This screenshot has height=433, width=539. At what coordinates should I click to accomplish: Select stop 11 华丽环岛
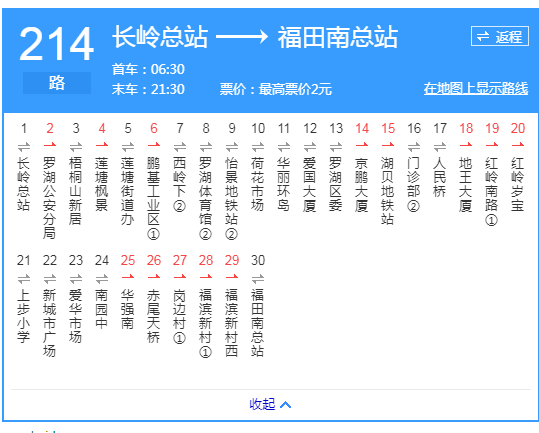[x=284, y=184]
